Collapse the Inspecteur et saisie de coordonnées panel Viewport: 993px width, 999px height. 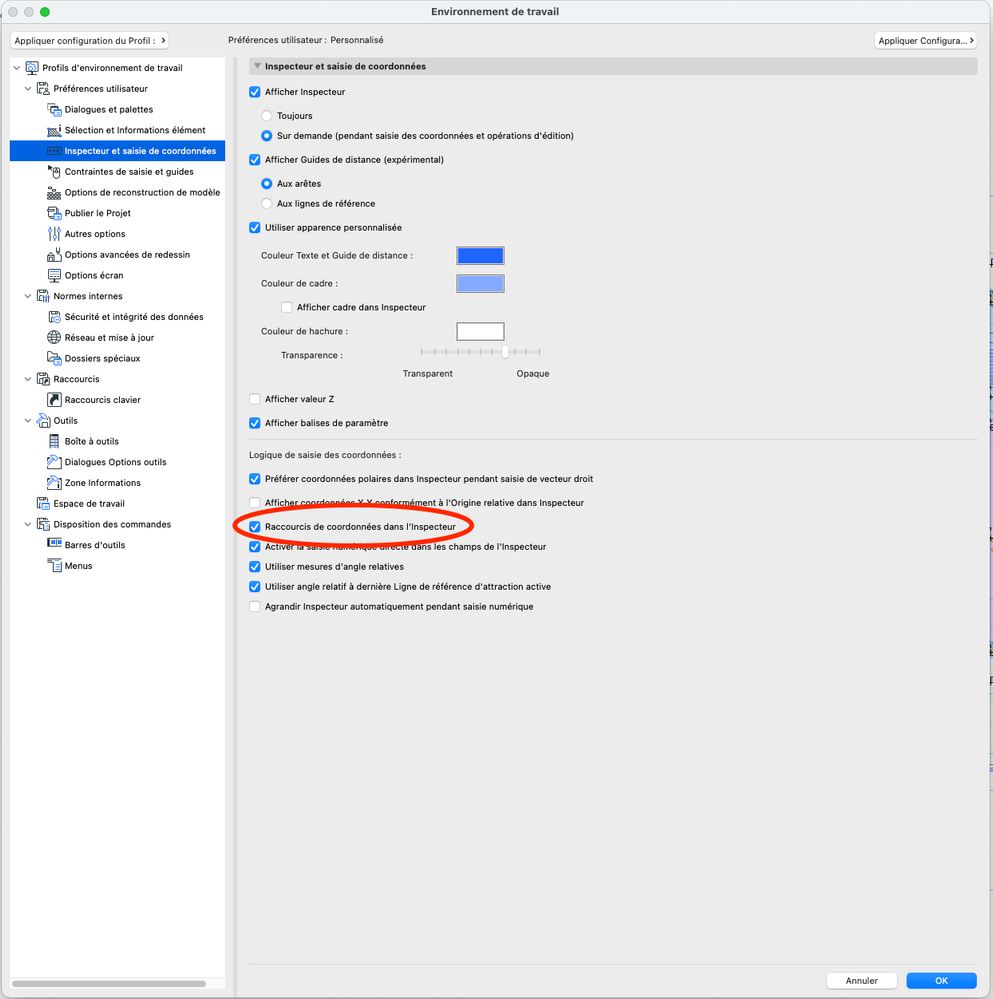click(257, 66)
